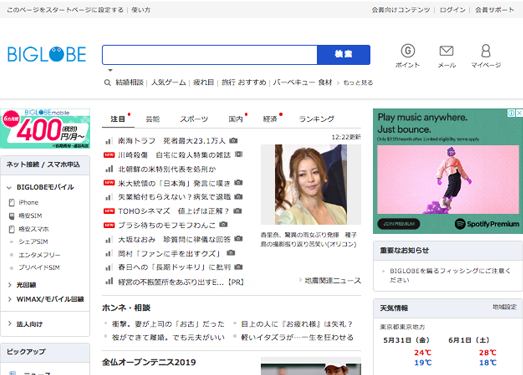Open headline ブラシ待ちのモフモフわんこ
This screenshot has width=523, height=375.
(167, 225)
